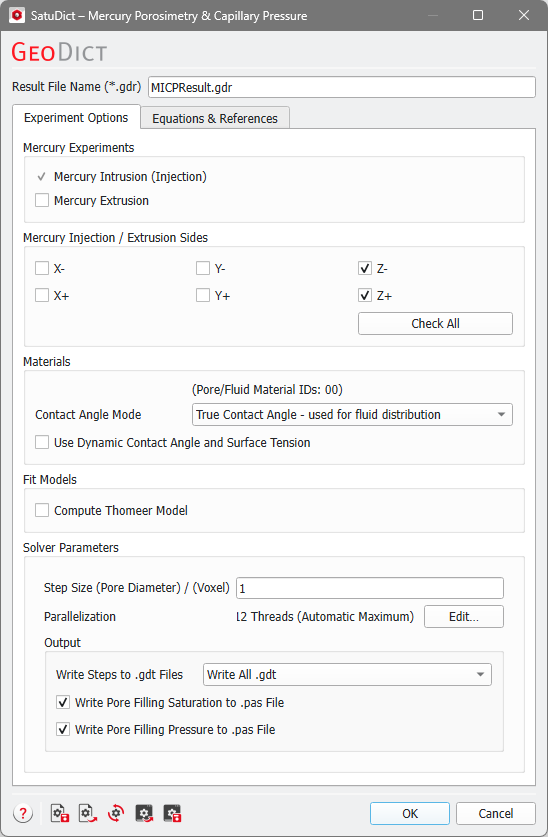Click the Step Size (Pore Diameter) input field
The height and width of the screenshot is (837, 548).
click(x=370, y=588)
